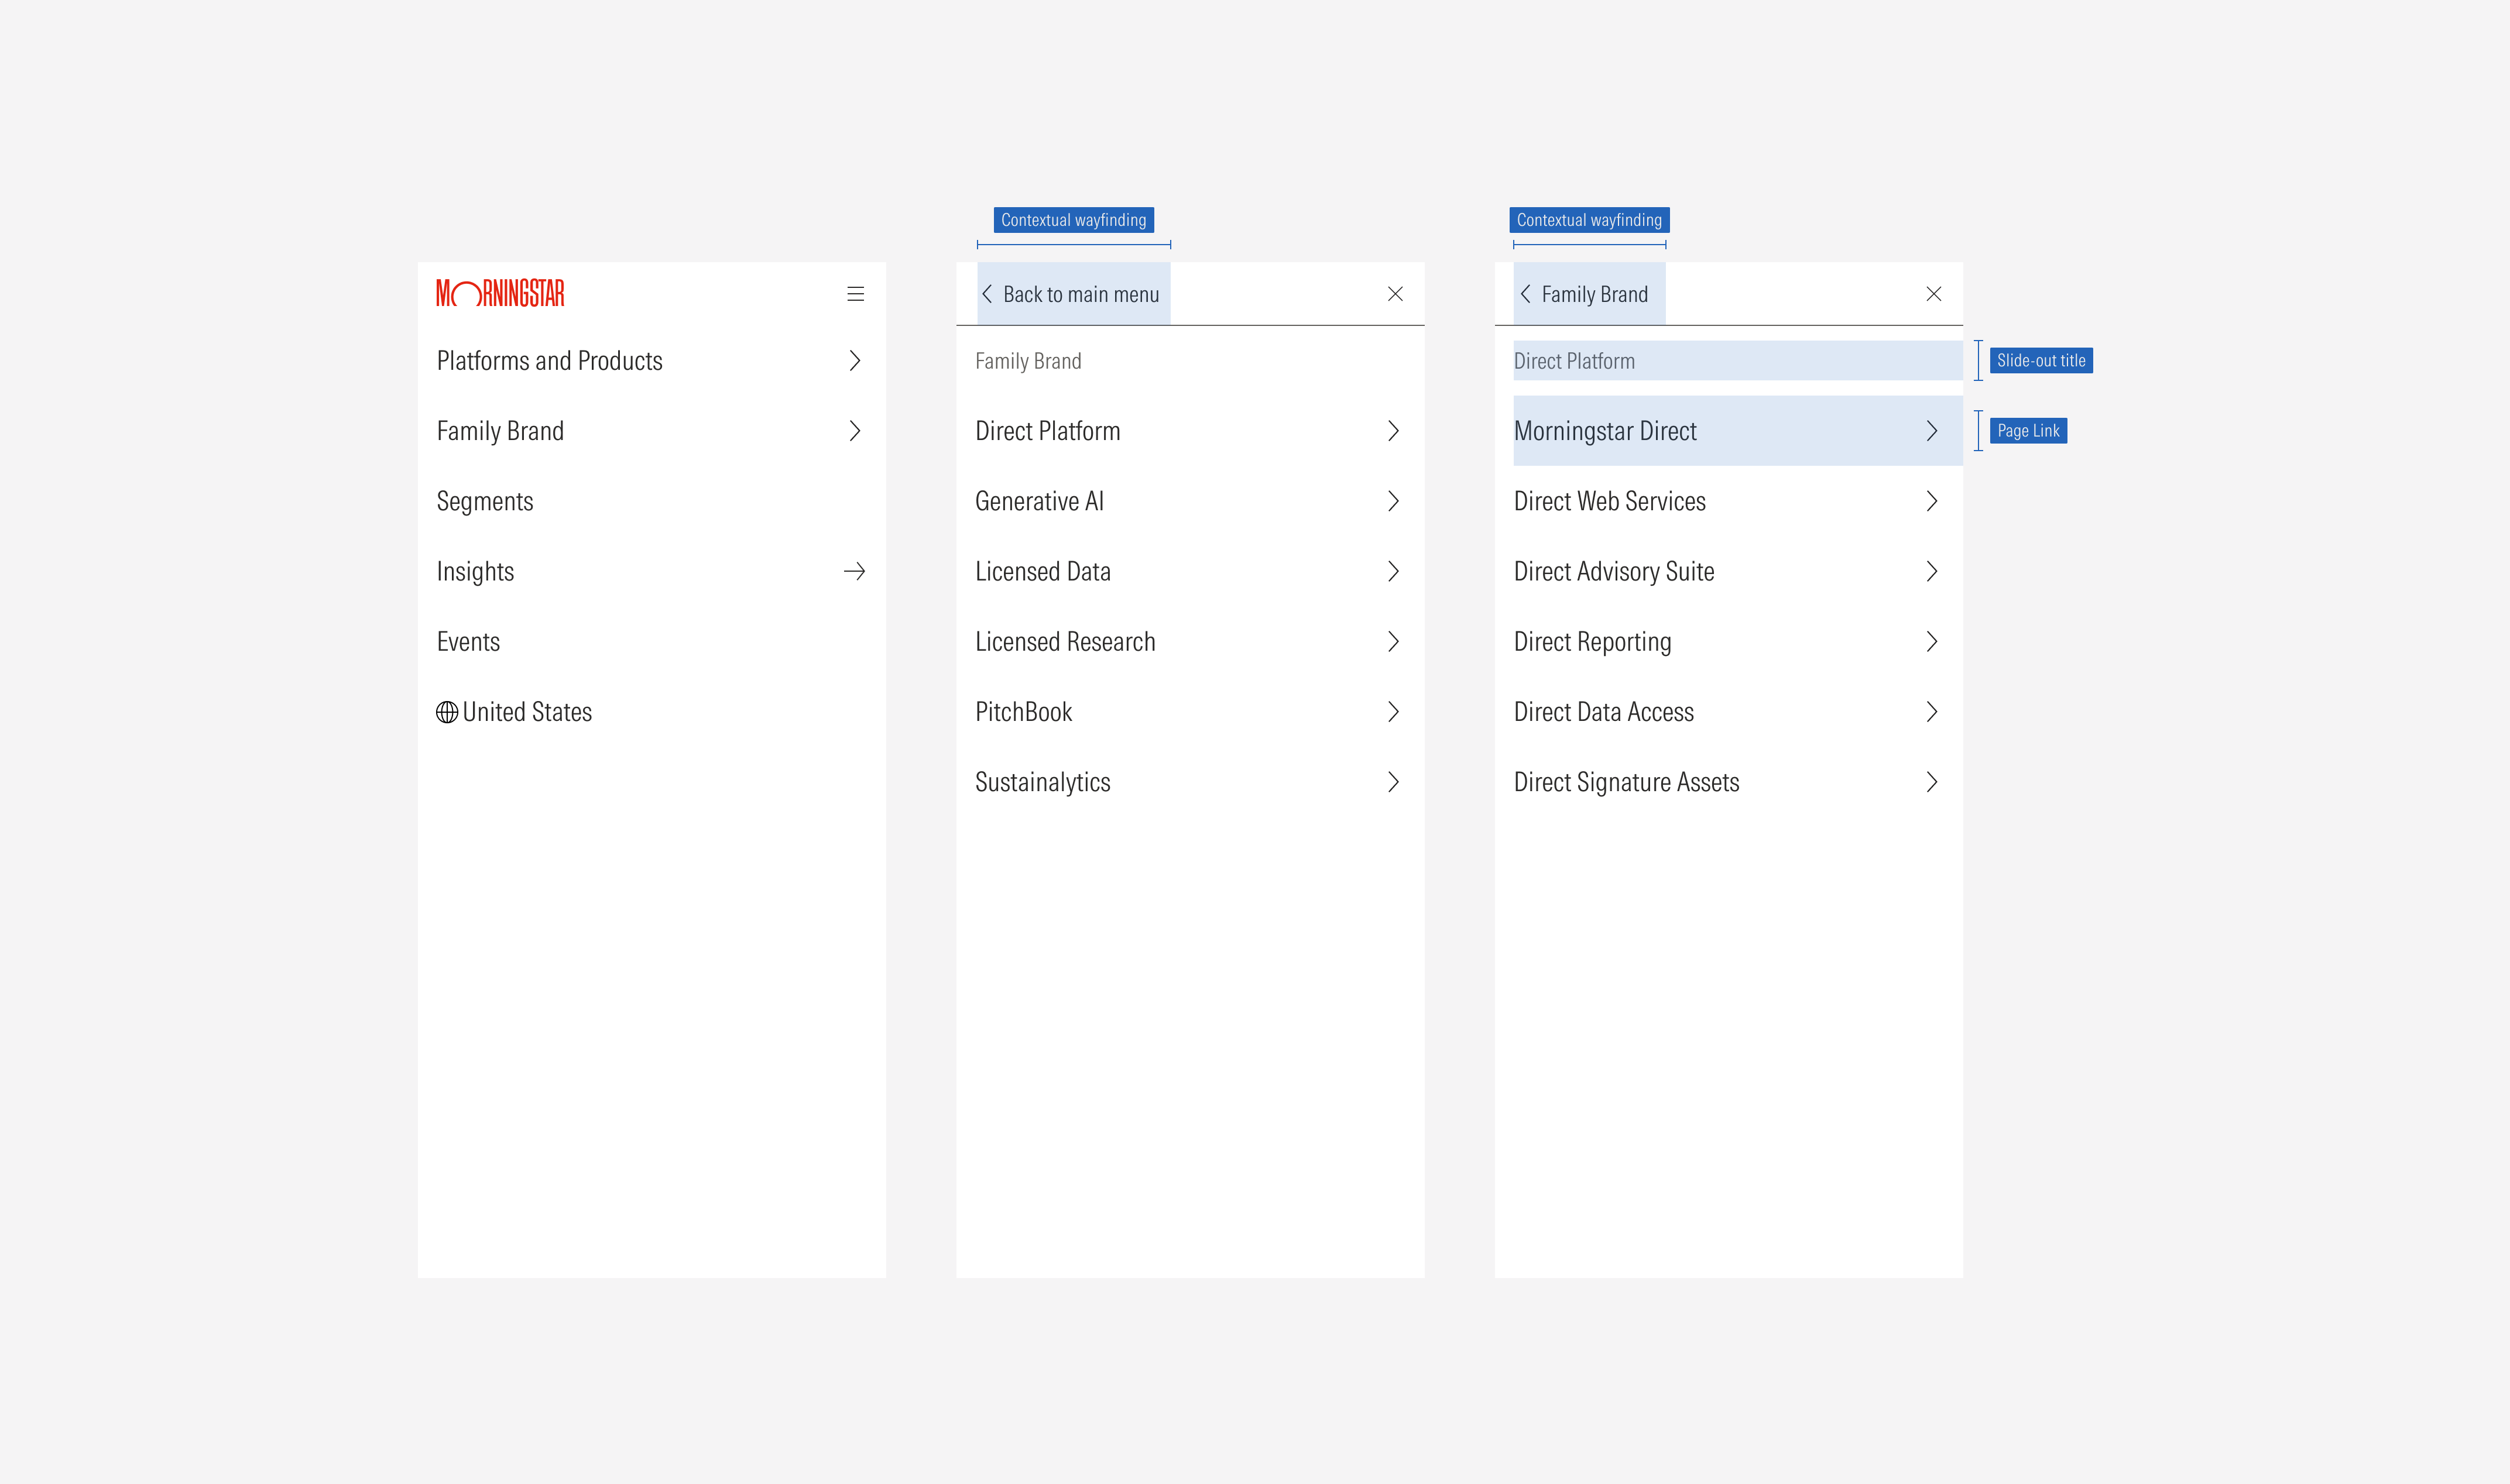
Task: Select Direct Signature Assets
Action: (1627, 782)
